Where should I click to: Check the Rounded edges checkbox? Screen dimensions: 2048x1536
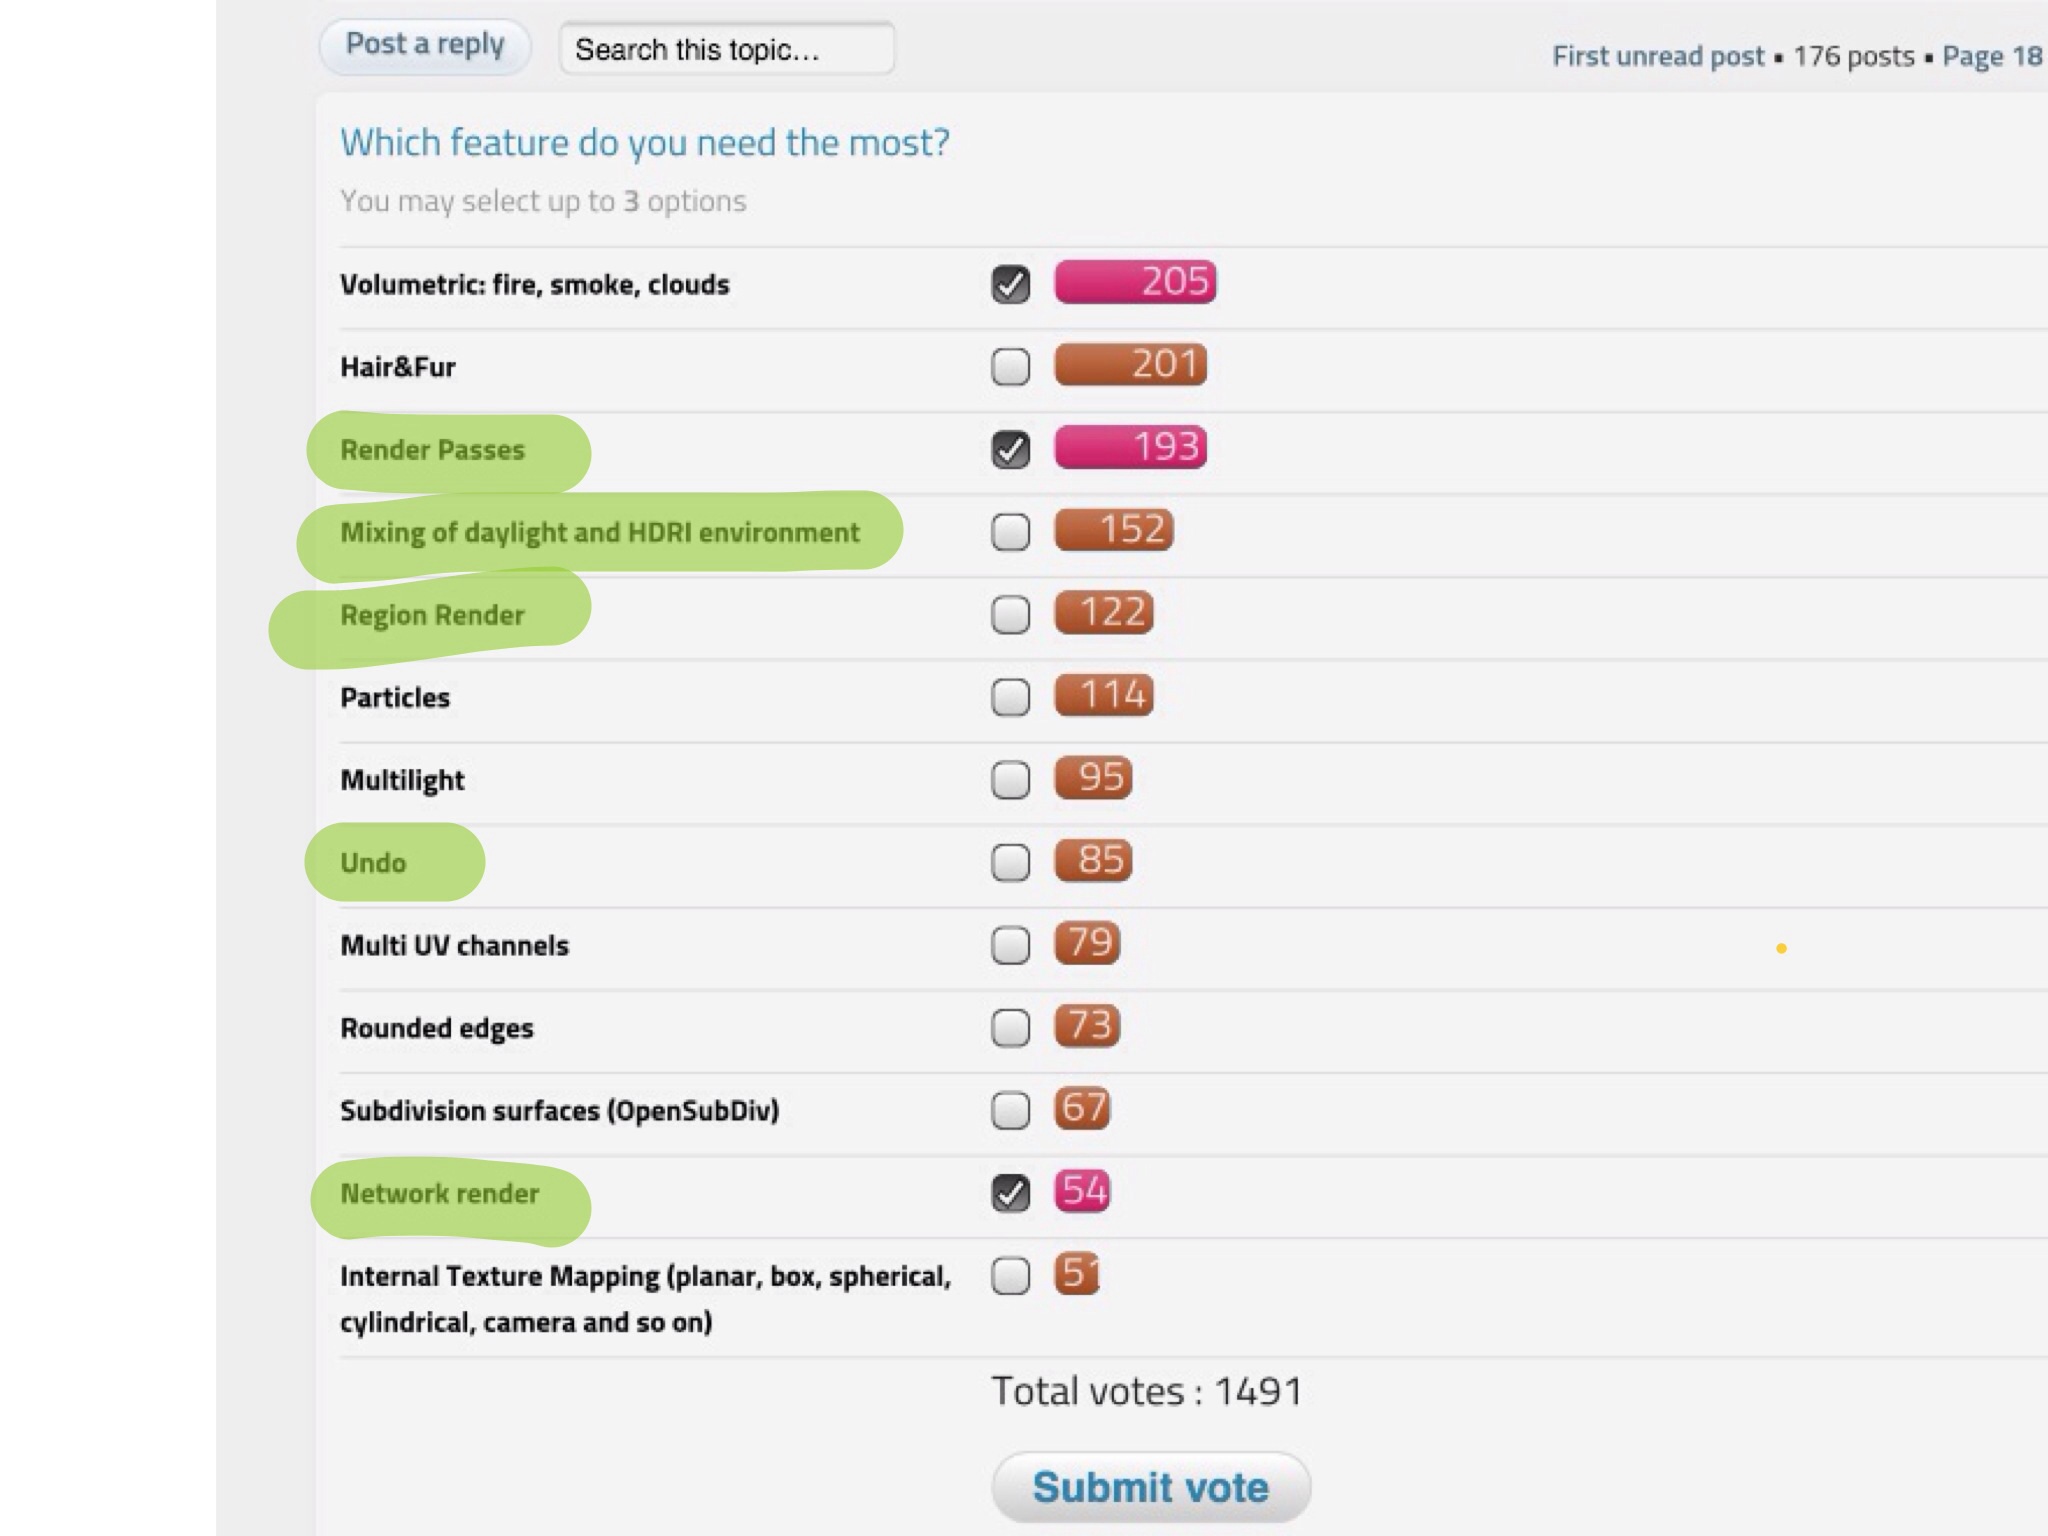click(x=1010, y=1027)
